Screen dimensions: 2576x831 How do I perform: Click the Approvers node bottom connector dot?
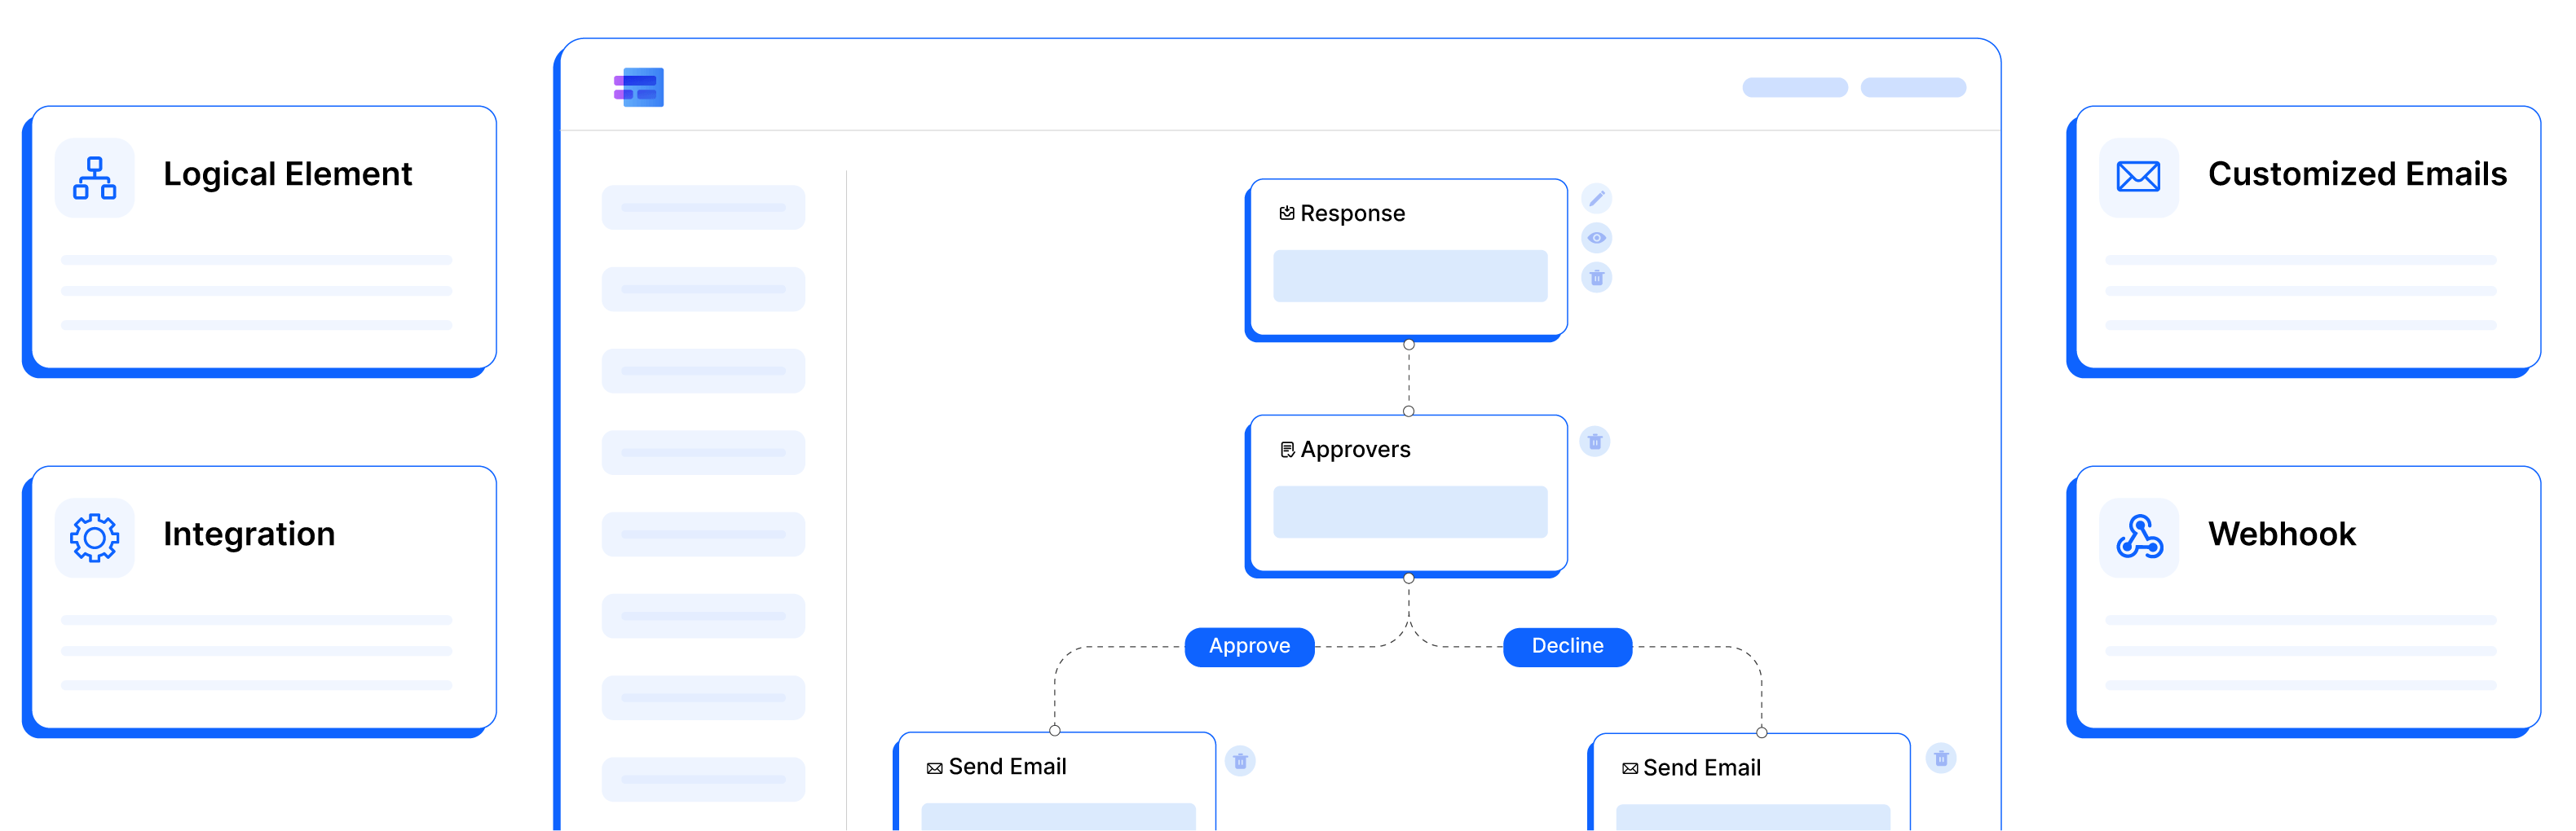pyautogui.click(x=1408, y=578)
